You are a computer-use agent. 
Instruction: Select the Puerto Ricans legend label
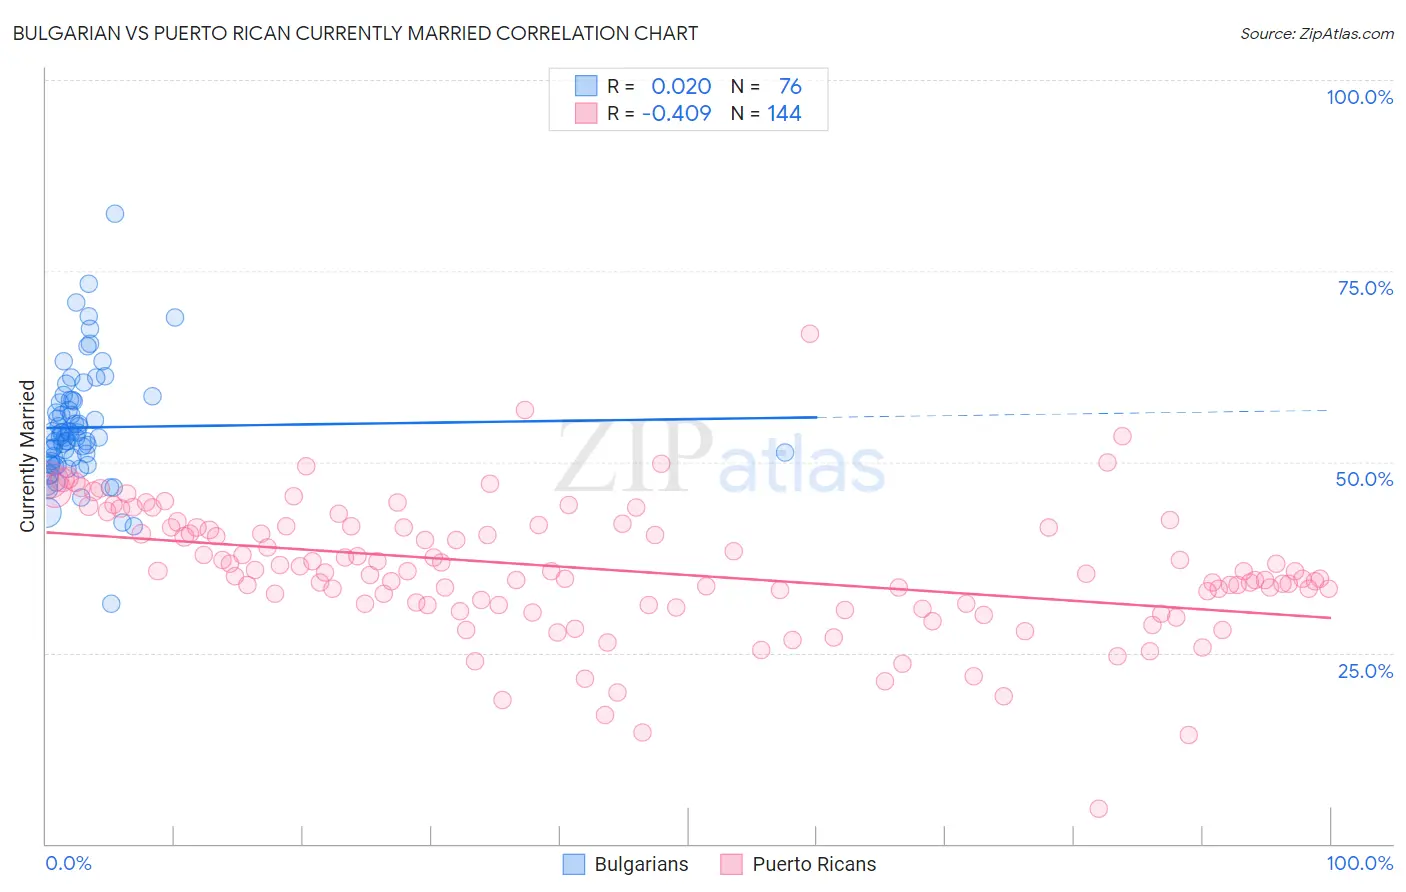(814, 864)
